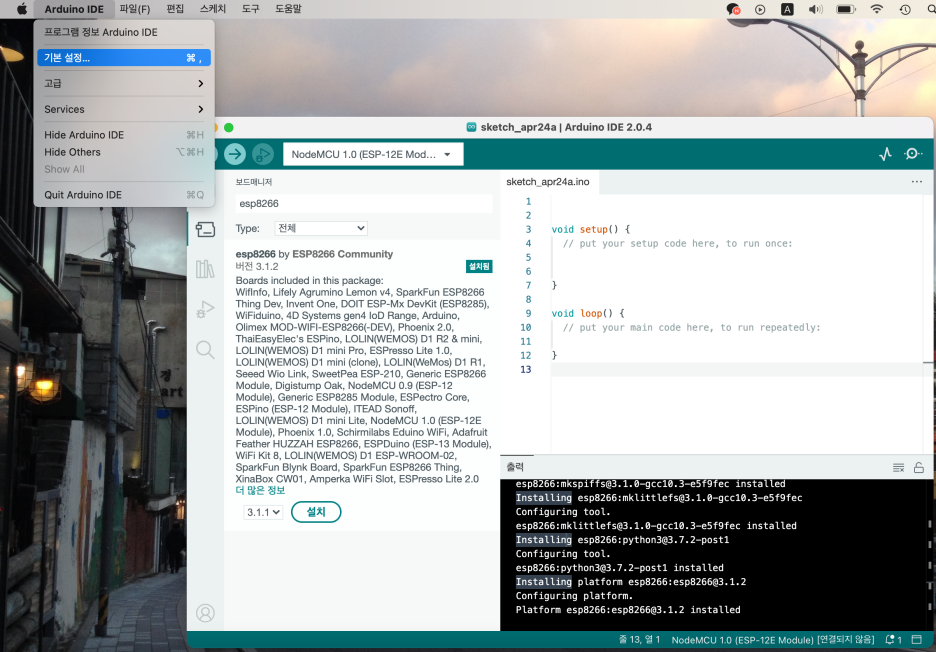Click the esp8266 search field
Viewport: 936px width, 652px height.
click(364, 204)
